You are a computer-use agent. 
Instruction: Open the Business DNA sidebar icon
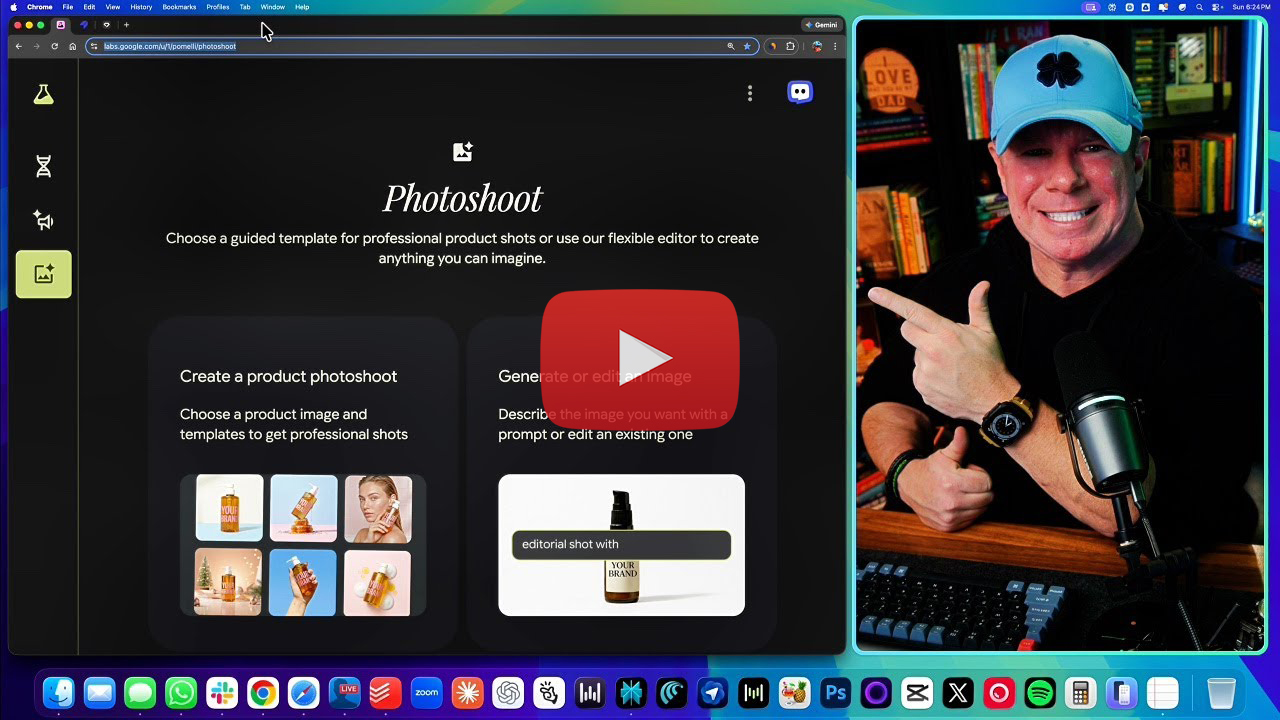pos(43,167)
